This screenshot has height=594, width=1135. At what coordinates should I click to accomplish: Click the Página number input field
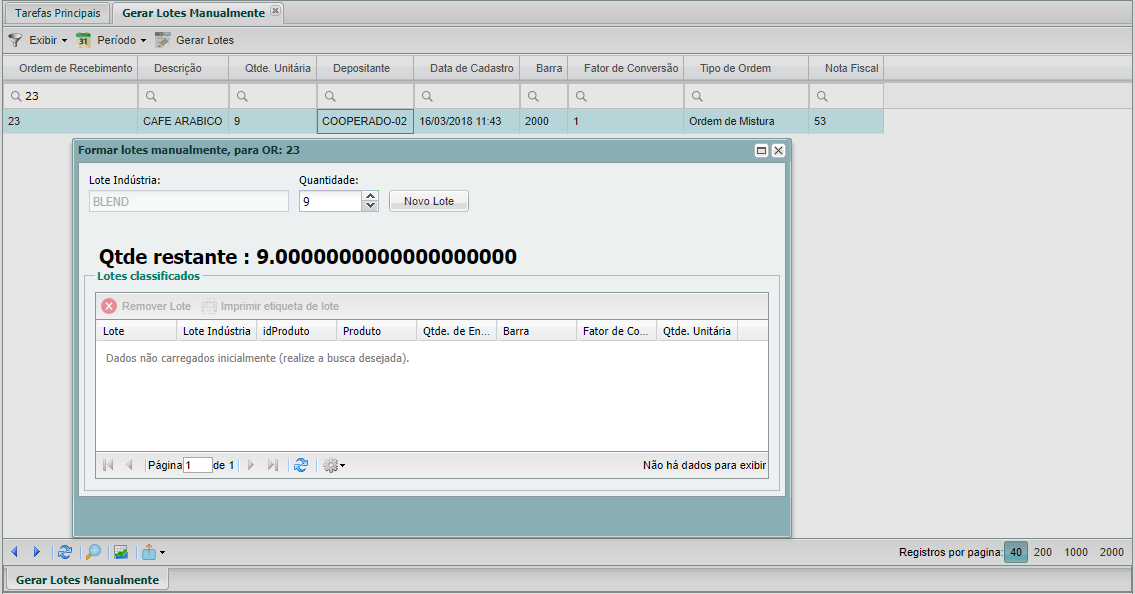(198, 465)
